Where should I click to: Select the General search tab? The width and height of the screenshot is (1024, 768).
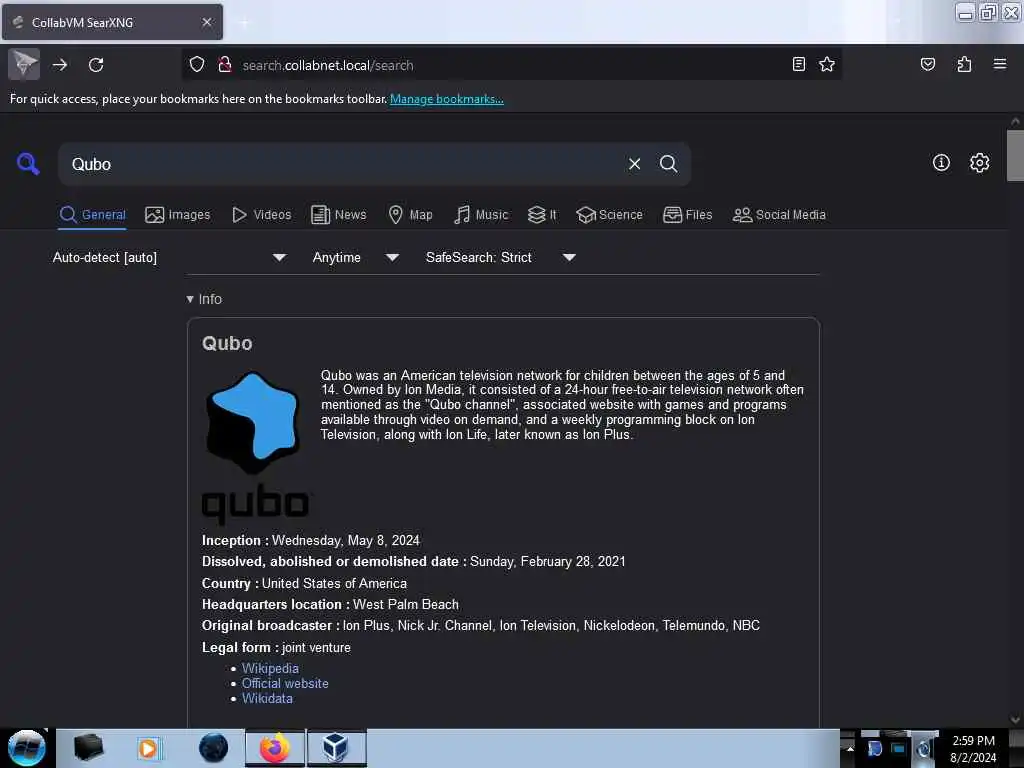92,215
